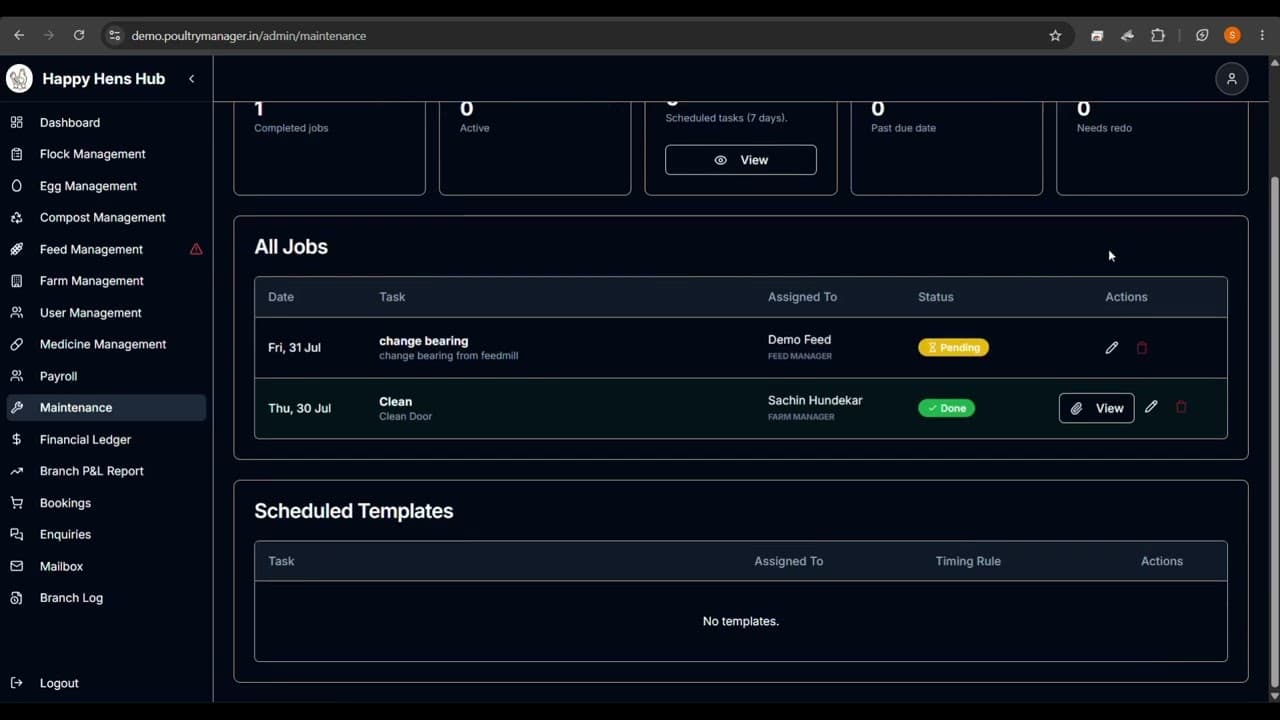Click the 'No templates.' text
The height and width of the screenshot is (720, 1280).
click(x=741, y=621)
